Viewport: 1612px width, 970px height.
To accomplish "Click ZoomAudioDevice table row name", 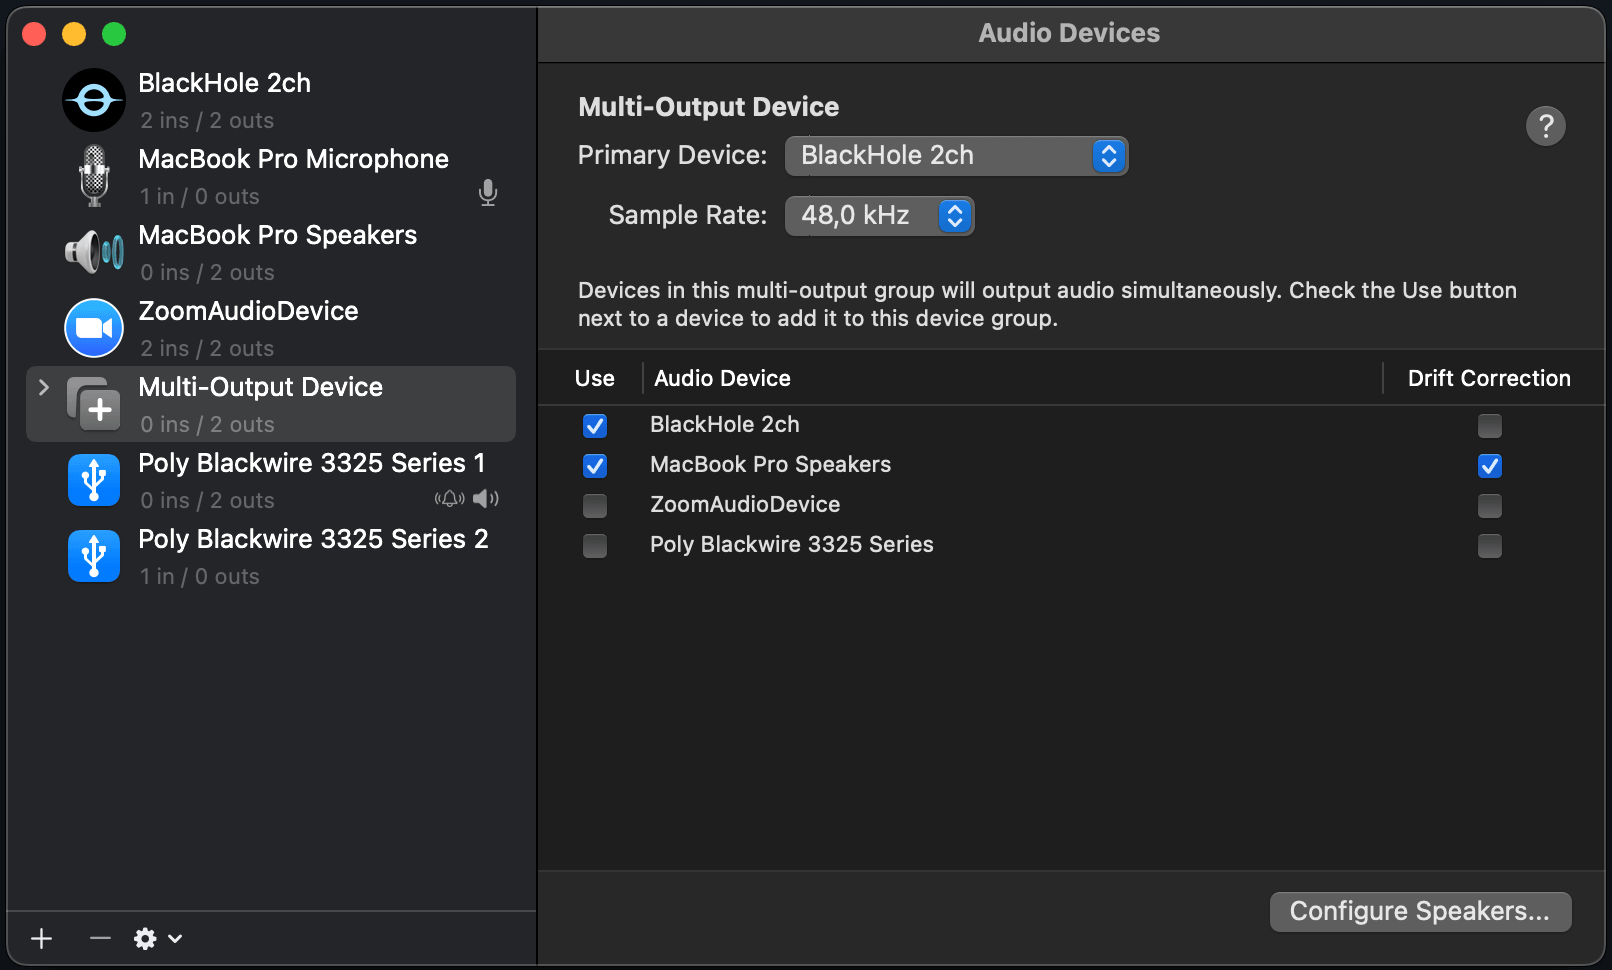I will point(745,505).
